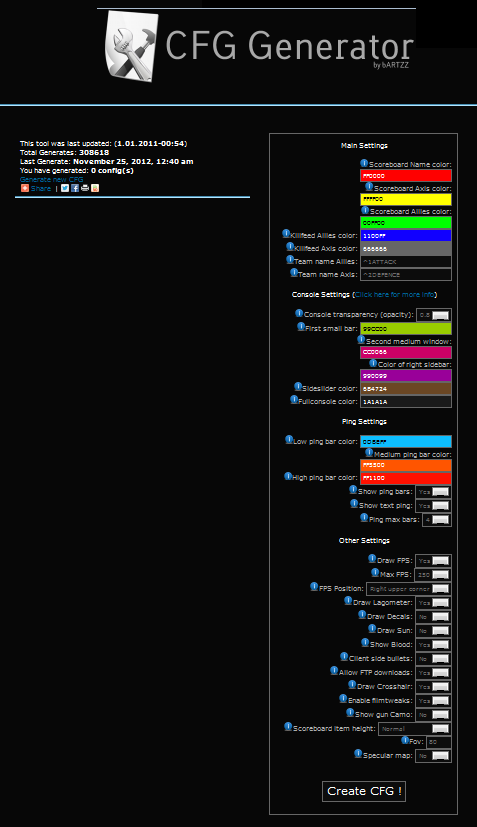Click info icon beside Draw FPS
Screen dimensions: 477x827
373,559
